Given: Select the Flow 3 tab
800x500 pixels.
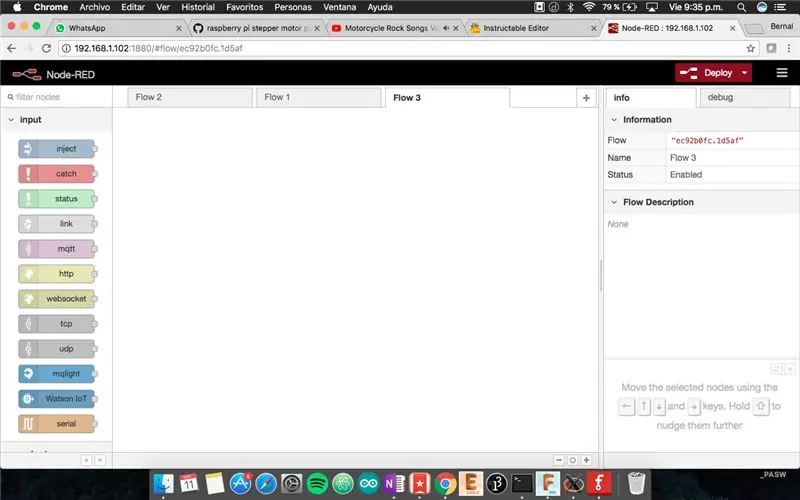Looking at the screenshot, I should point(447,97).
